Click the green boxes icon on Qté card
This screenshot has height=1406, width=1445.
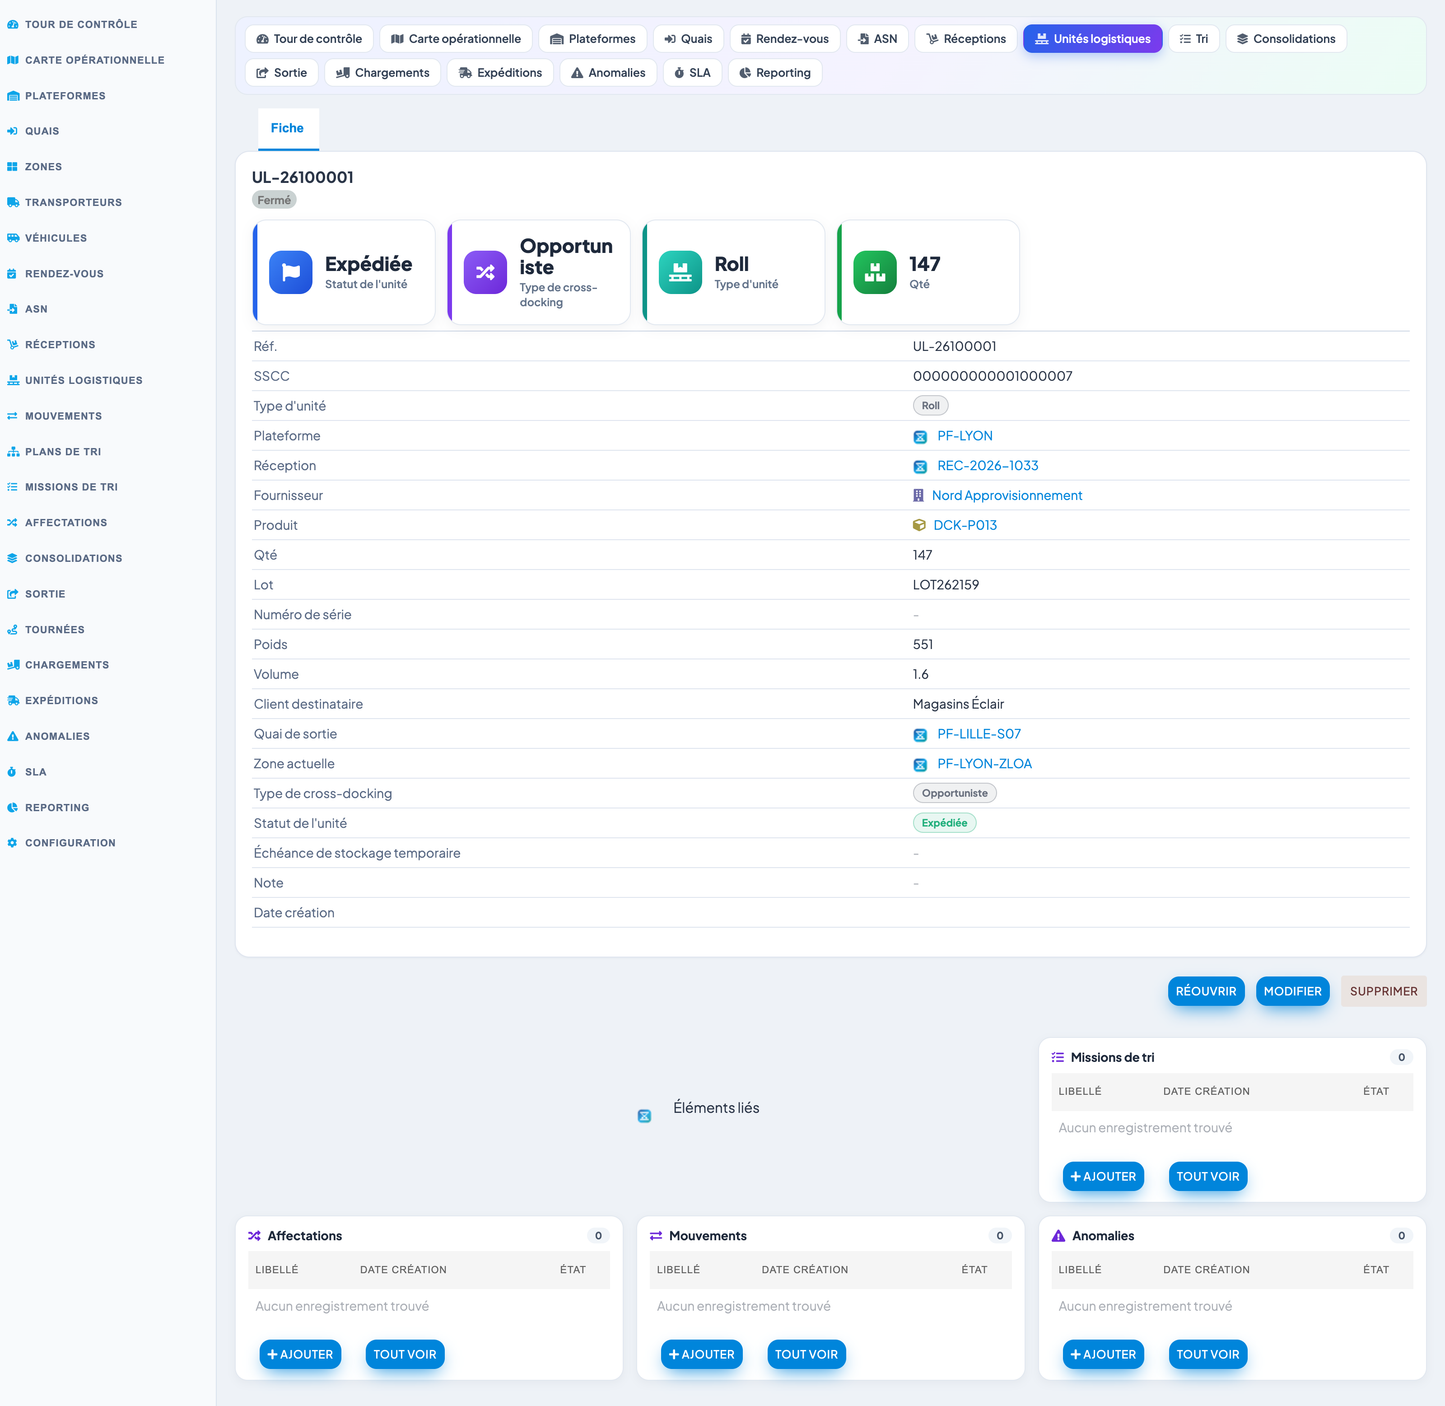pos(875,272)
